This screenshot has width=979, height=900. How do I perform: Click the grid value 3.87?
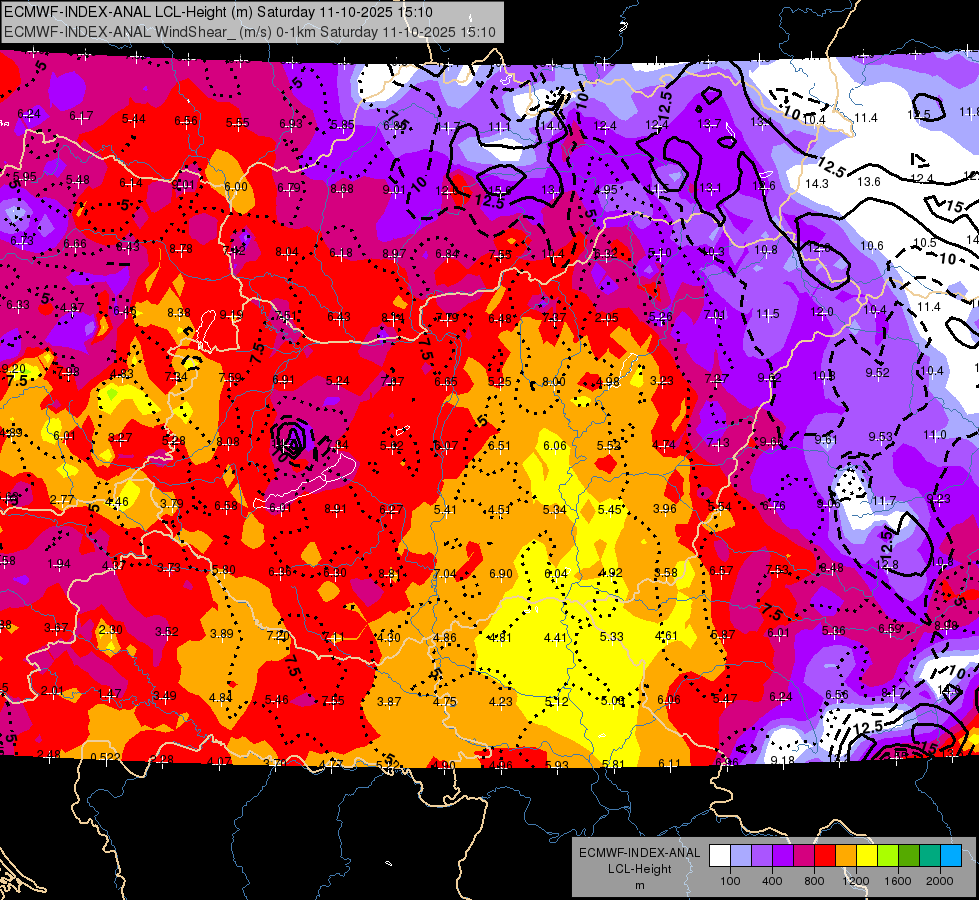tap(389, 701)
